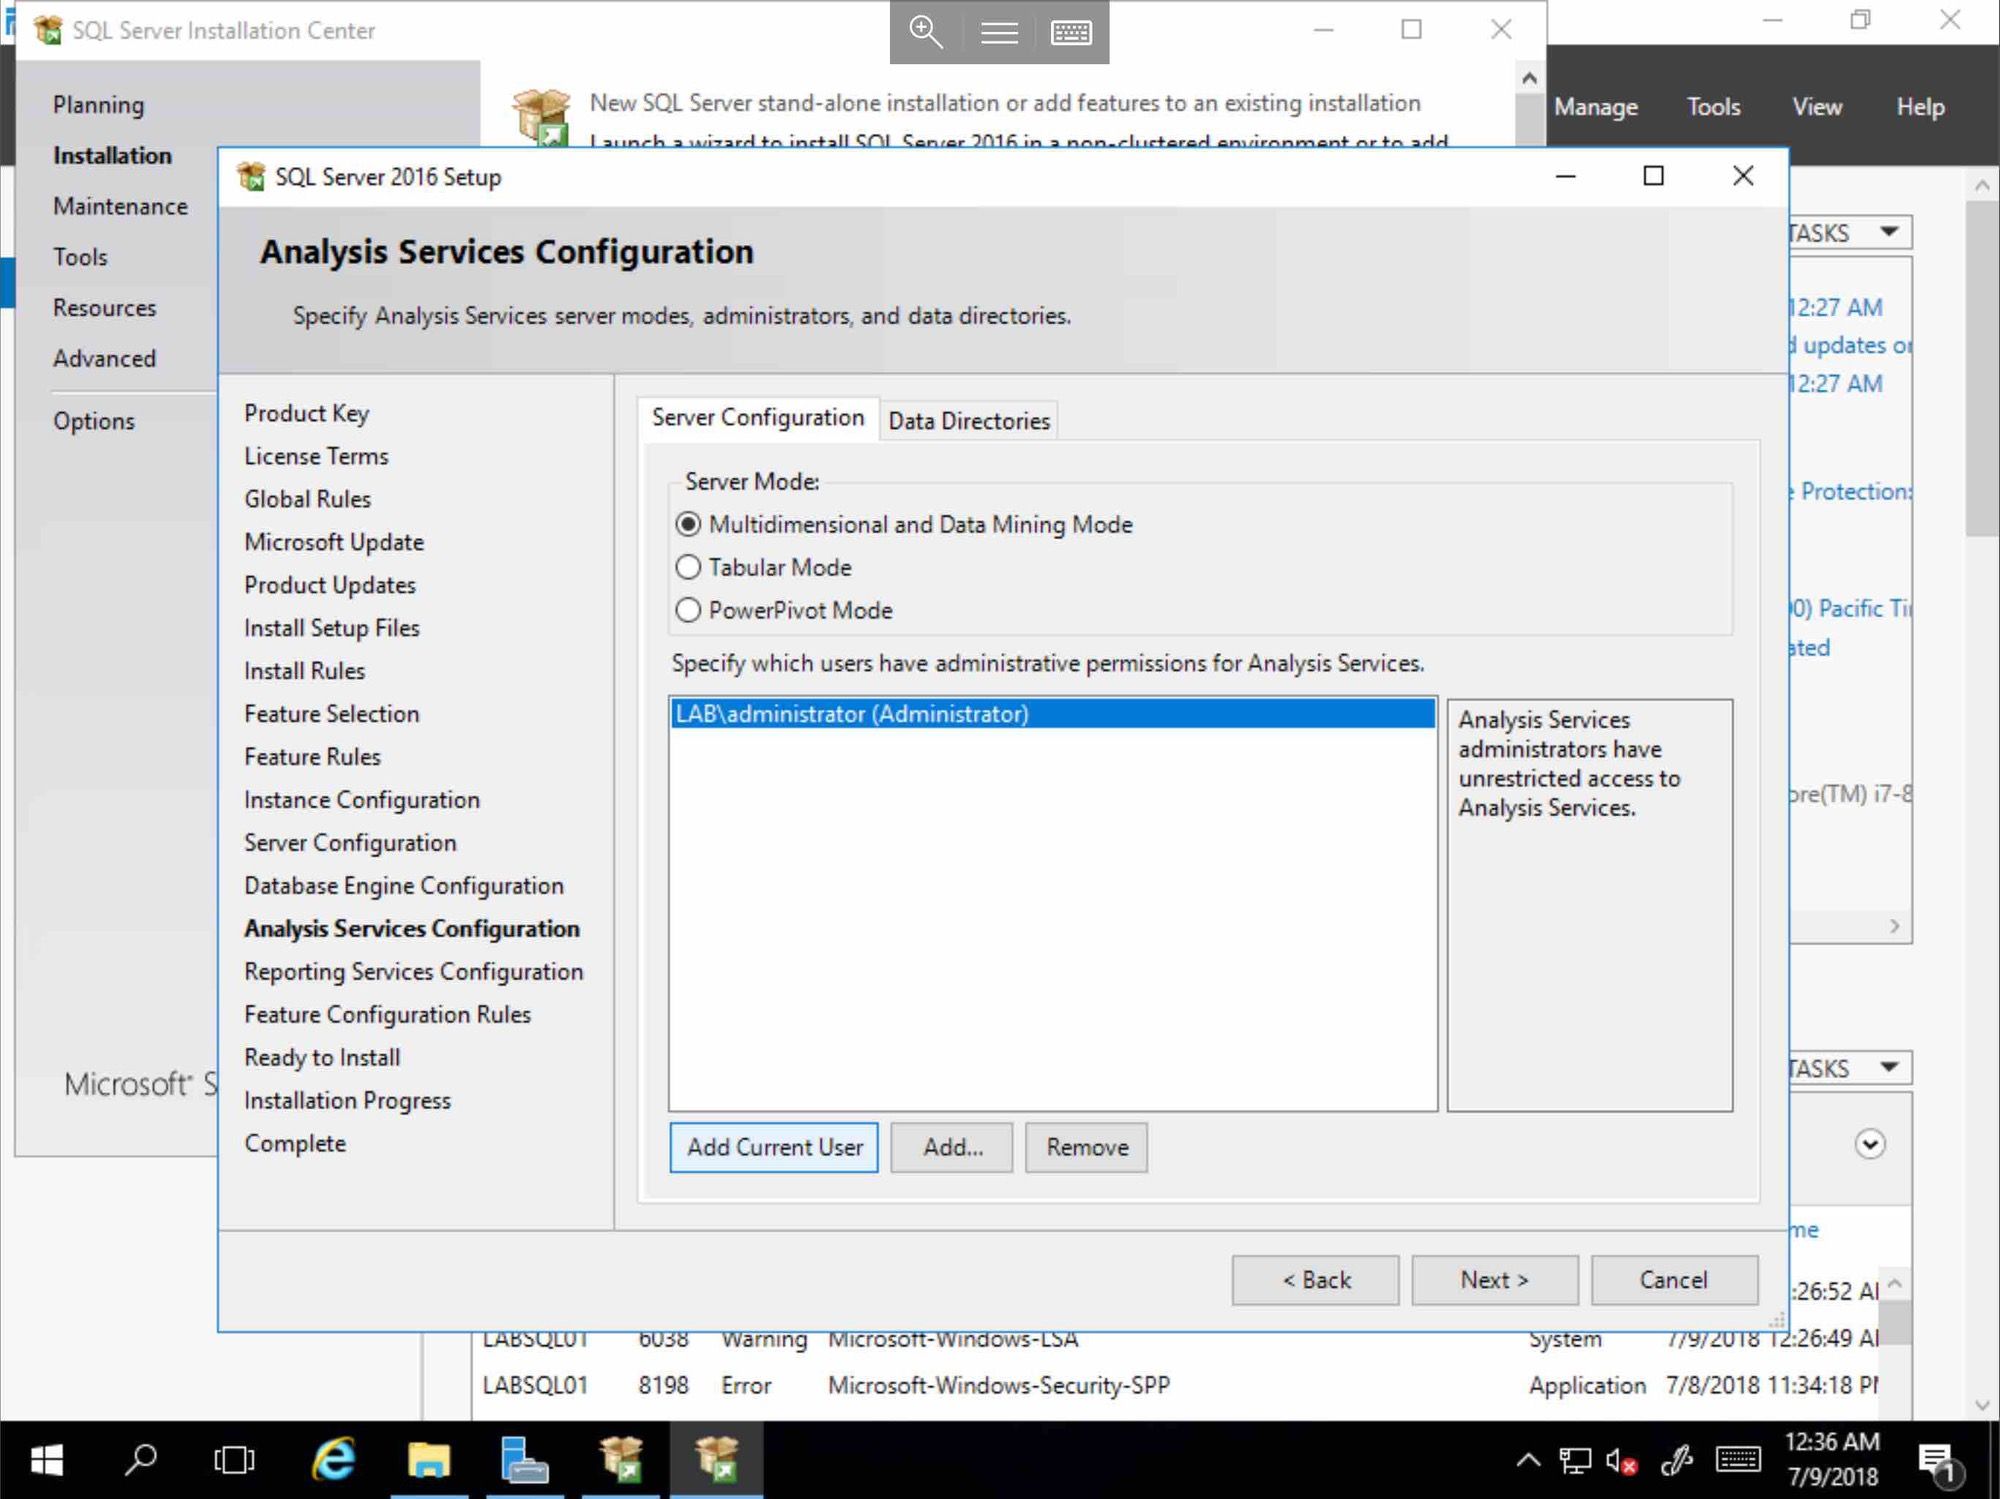Select Instance Configuration setup step

pos(361,798)
